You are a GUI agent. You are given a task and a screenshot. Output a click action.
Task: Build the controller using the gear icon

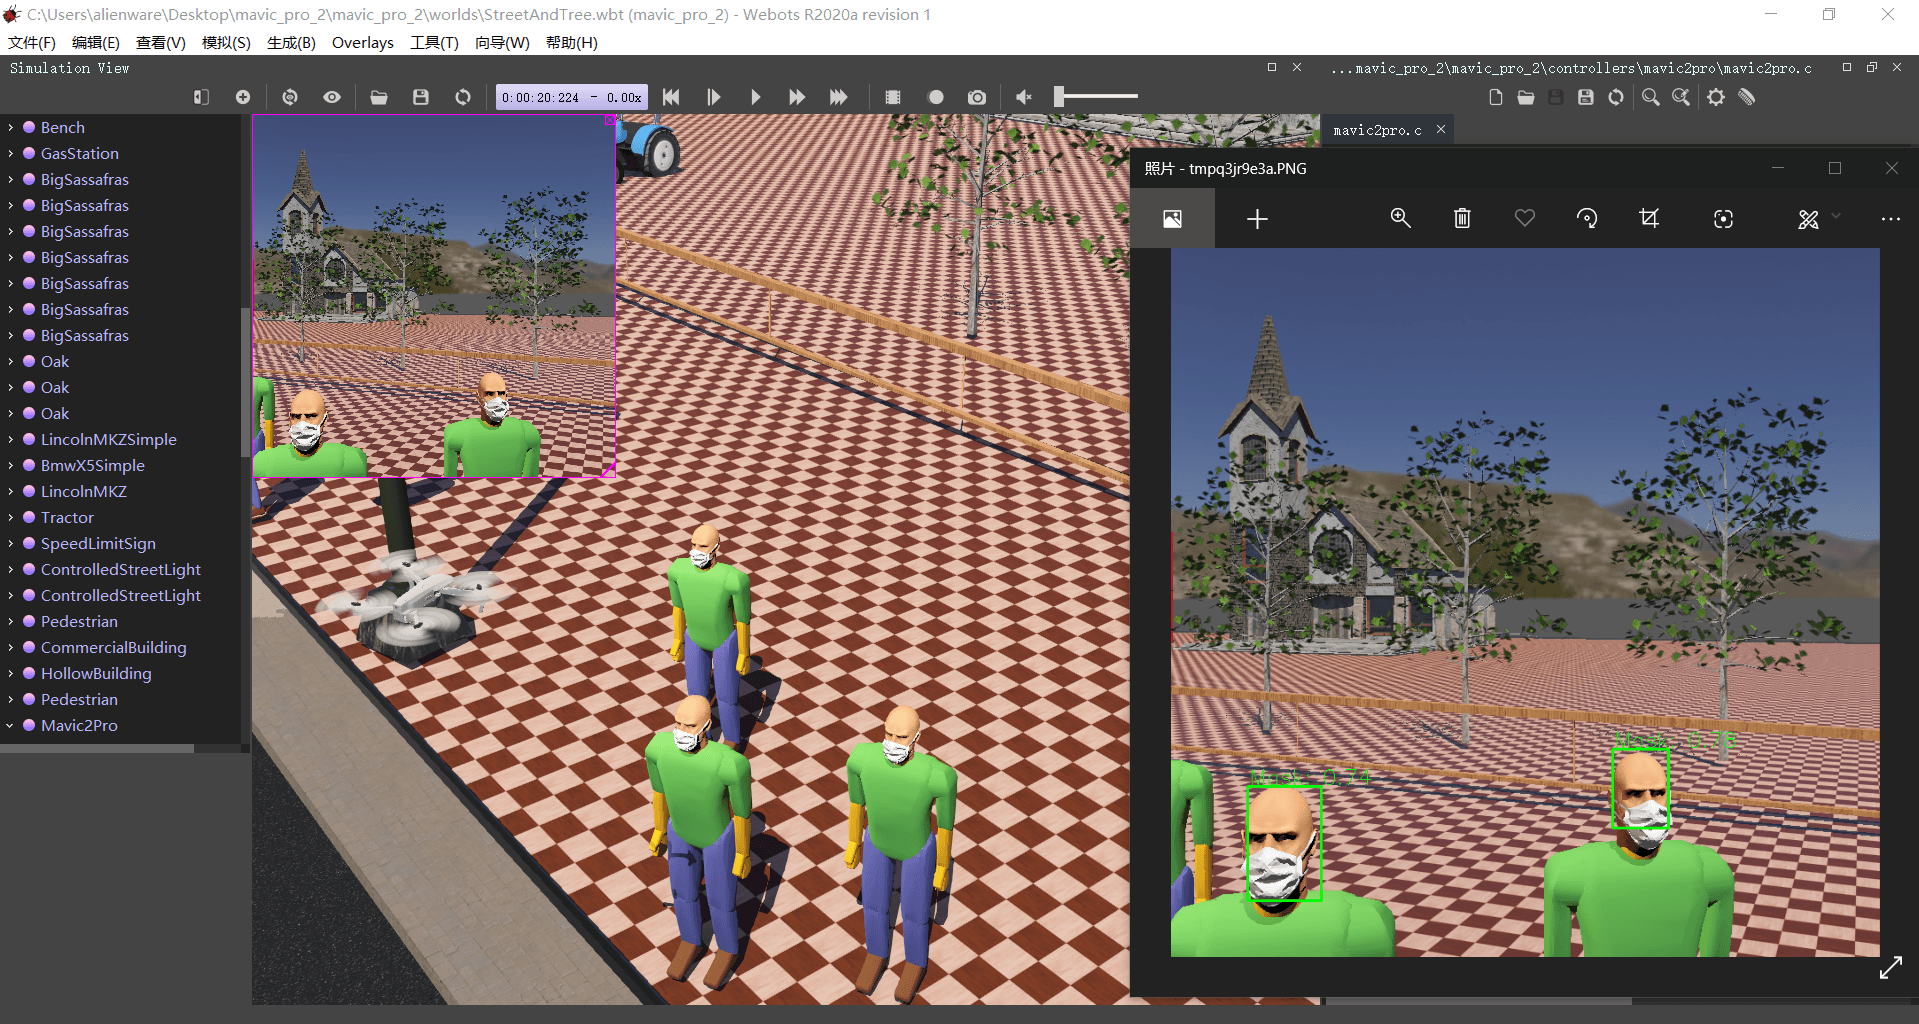pos(1716,97)
